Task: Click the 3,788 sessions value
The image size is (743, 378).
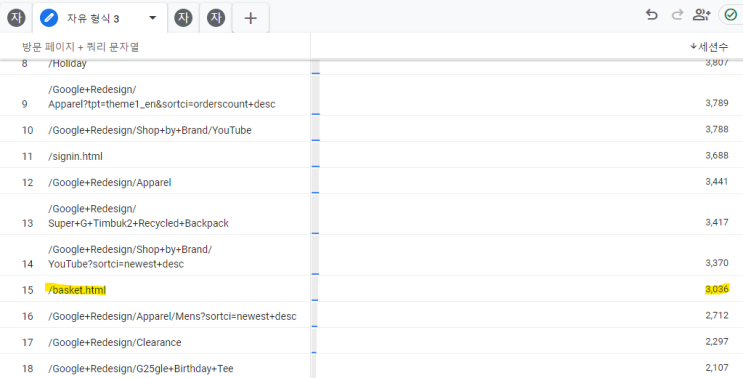Action: (x=716, y=129)
